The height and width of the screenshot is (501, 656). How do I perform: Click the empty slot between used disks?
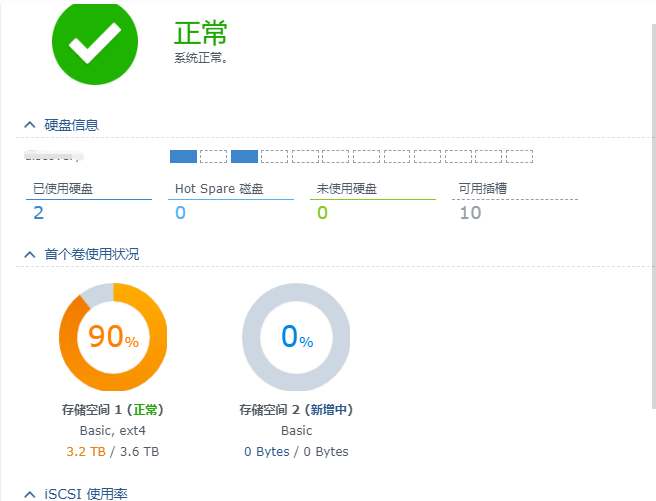213,156
